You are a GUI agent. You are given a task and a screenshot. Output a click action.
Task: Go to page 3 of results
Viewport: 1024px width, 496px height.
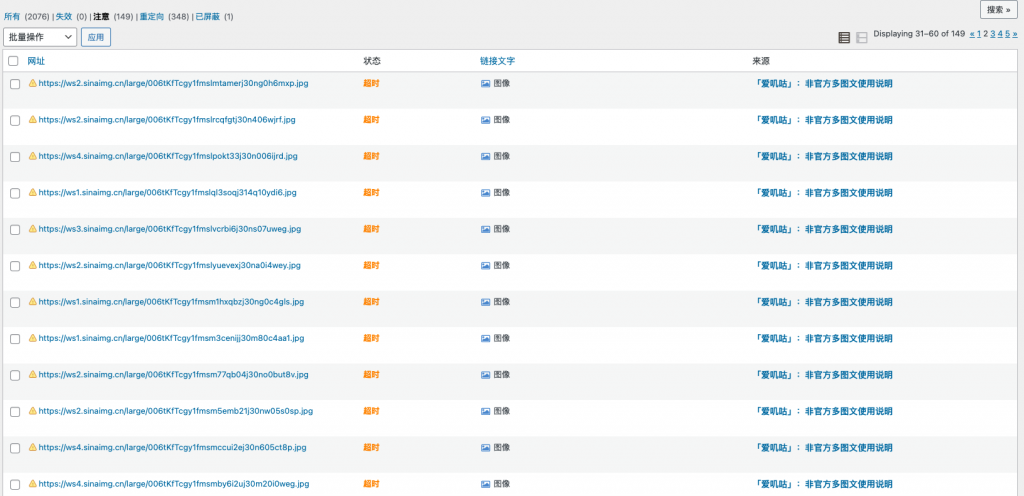tap(993, 33)
